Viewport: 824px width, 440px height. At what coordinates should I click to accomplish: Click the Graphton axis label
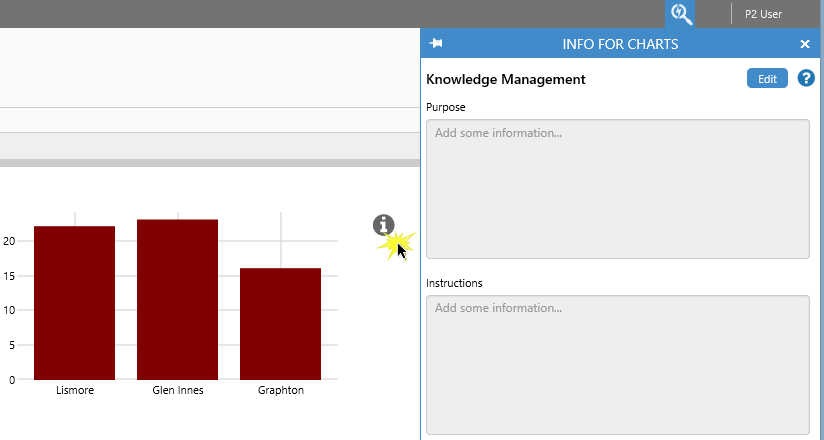[x=281, y=391]
